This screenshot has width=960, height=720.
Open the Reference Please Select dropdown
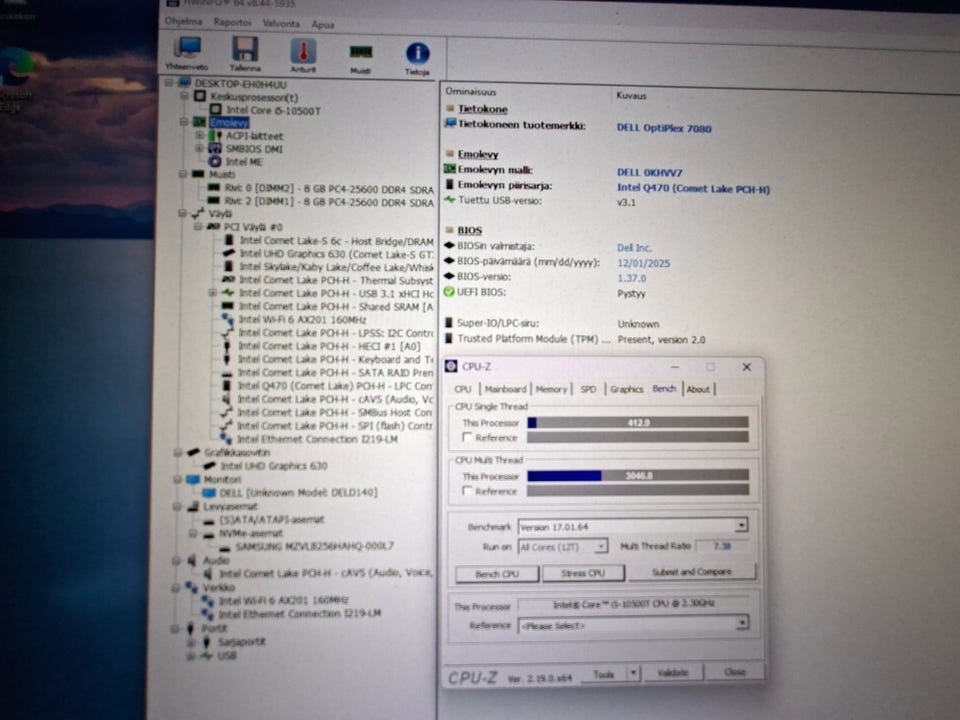point(742,623)
